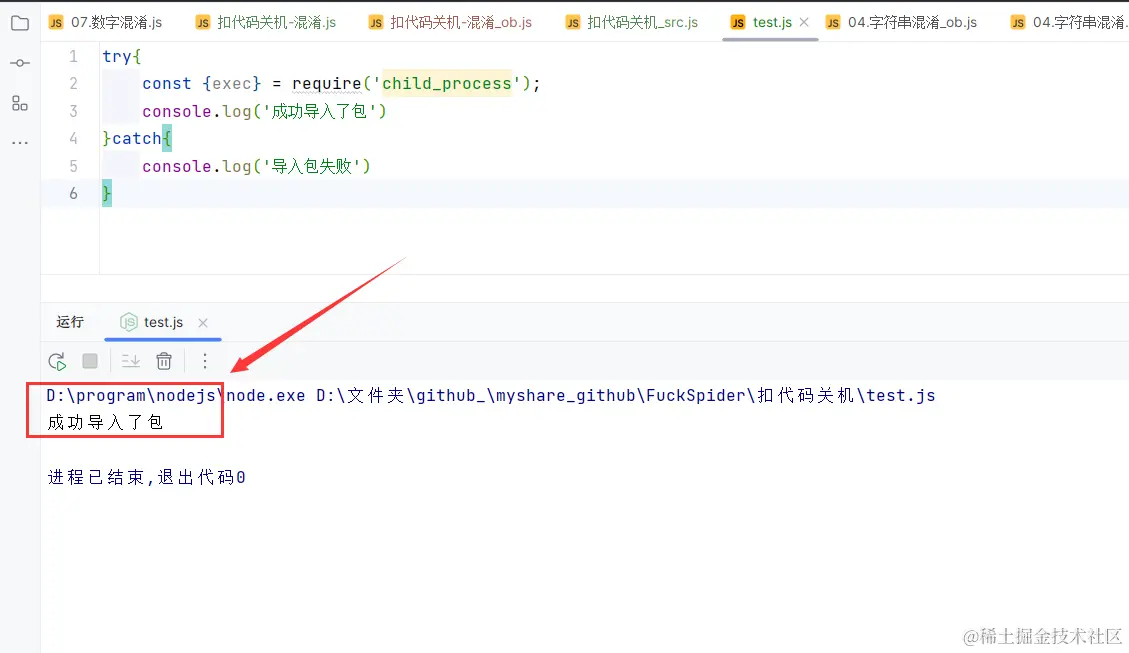Click line number 6 in gutter
This screenshot has width=1129, height=653.
(x=73, y=193)
